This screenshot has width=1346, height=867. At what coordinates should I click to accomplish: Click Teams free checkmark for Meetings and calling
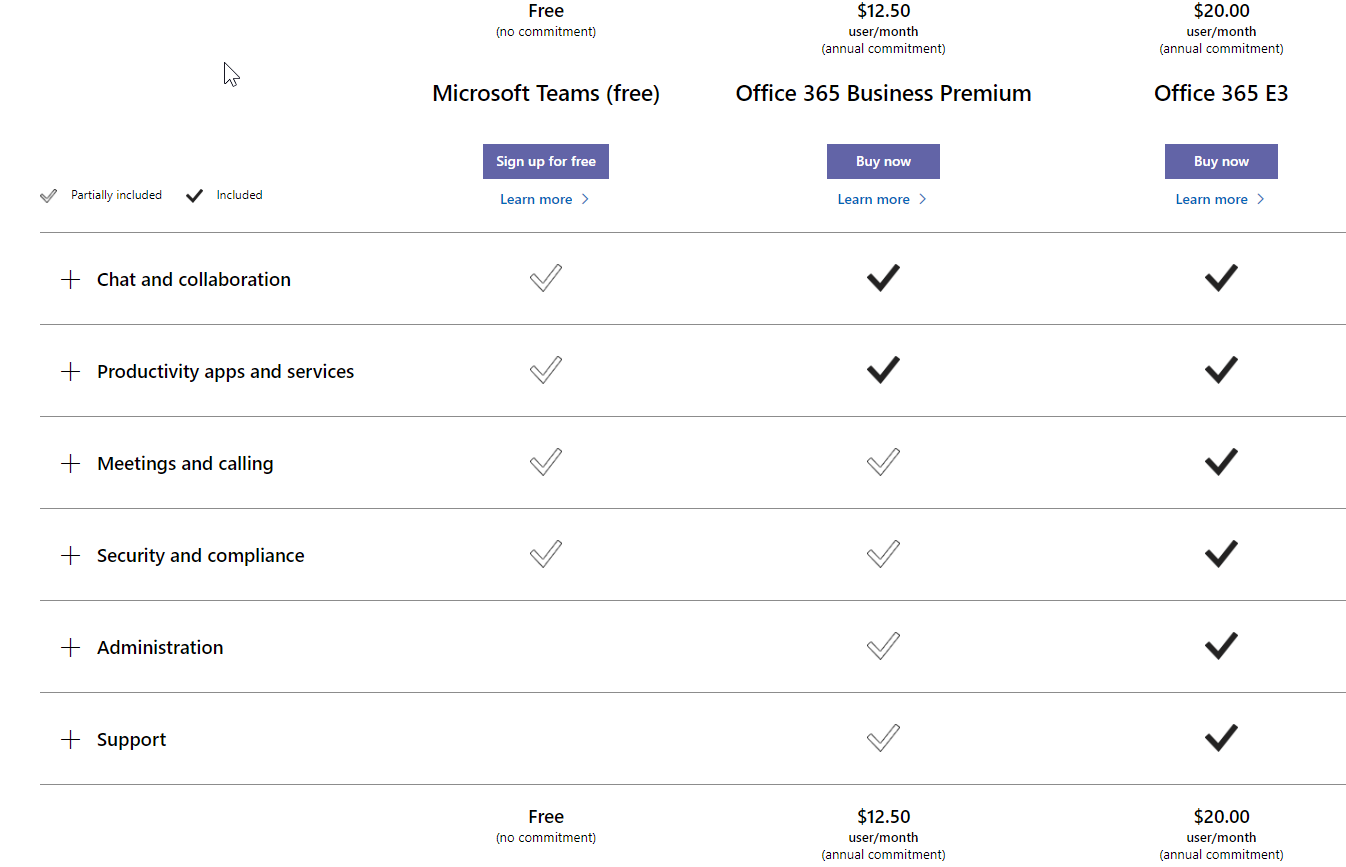click(x=546, y=462)
